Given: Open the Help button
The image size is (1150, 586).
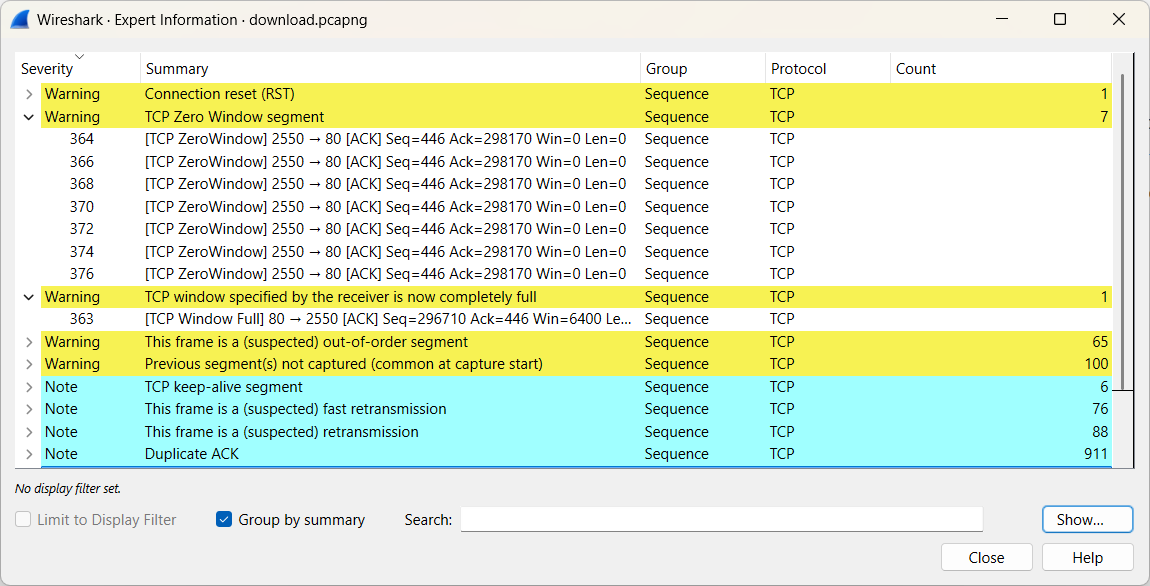Looking at the screenshot, I should pyautogui.click(x=1087, y=558).
